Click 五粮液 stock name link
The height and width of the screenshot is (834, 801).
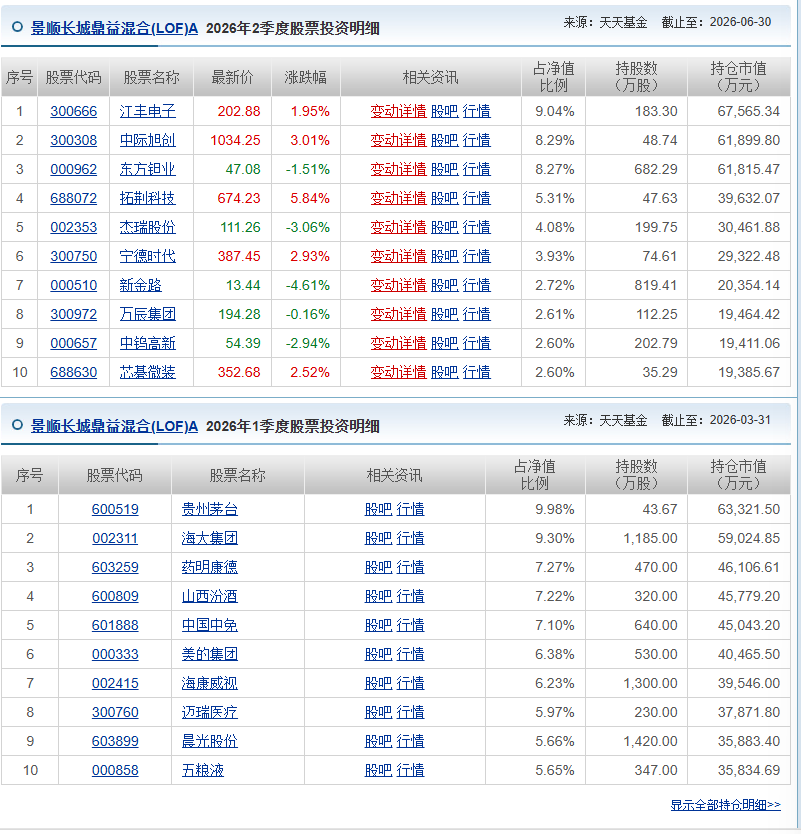[203, 770]
